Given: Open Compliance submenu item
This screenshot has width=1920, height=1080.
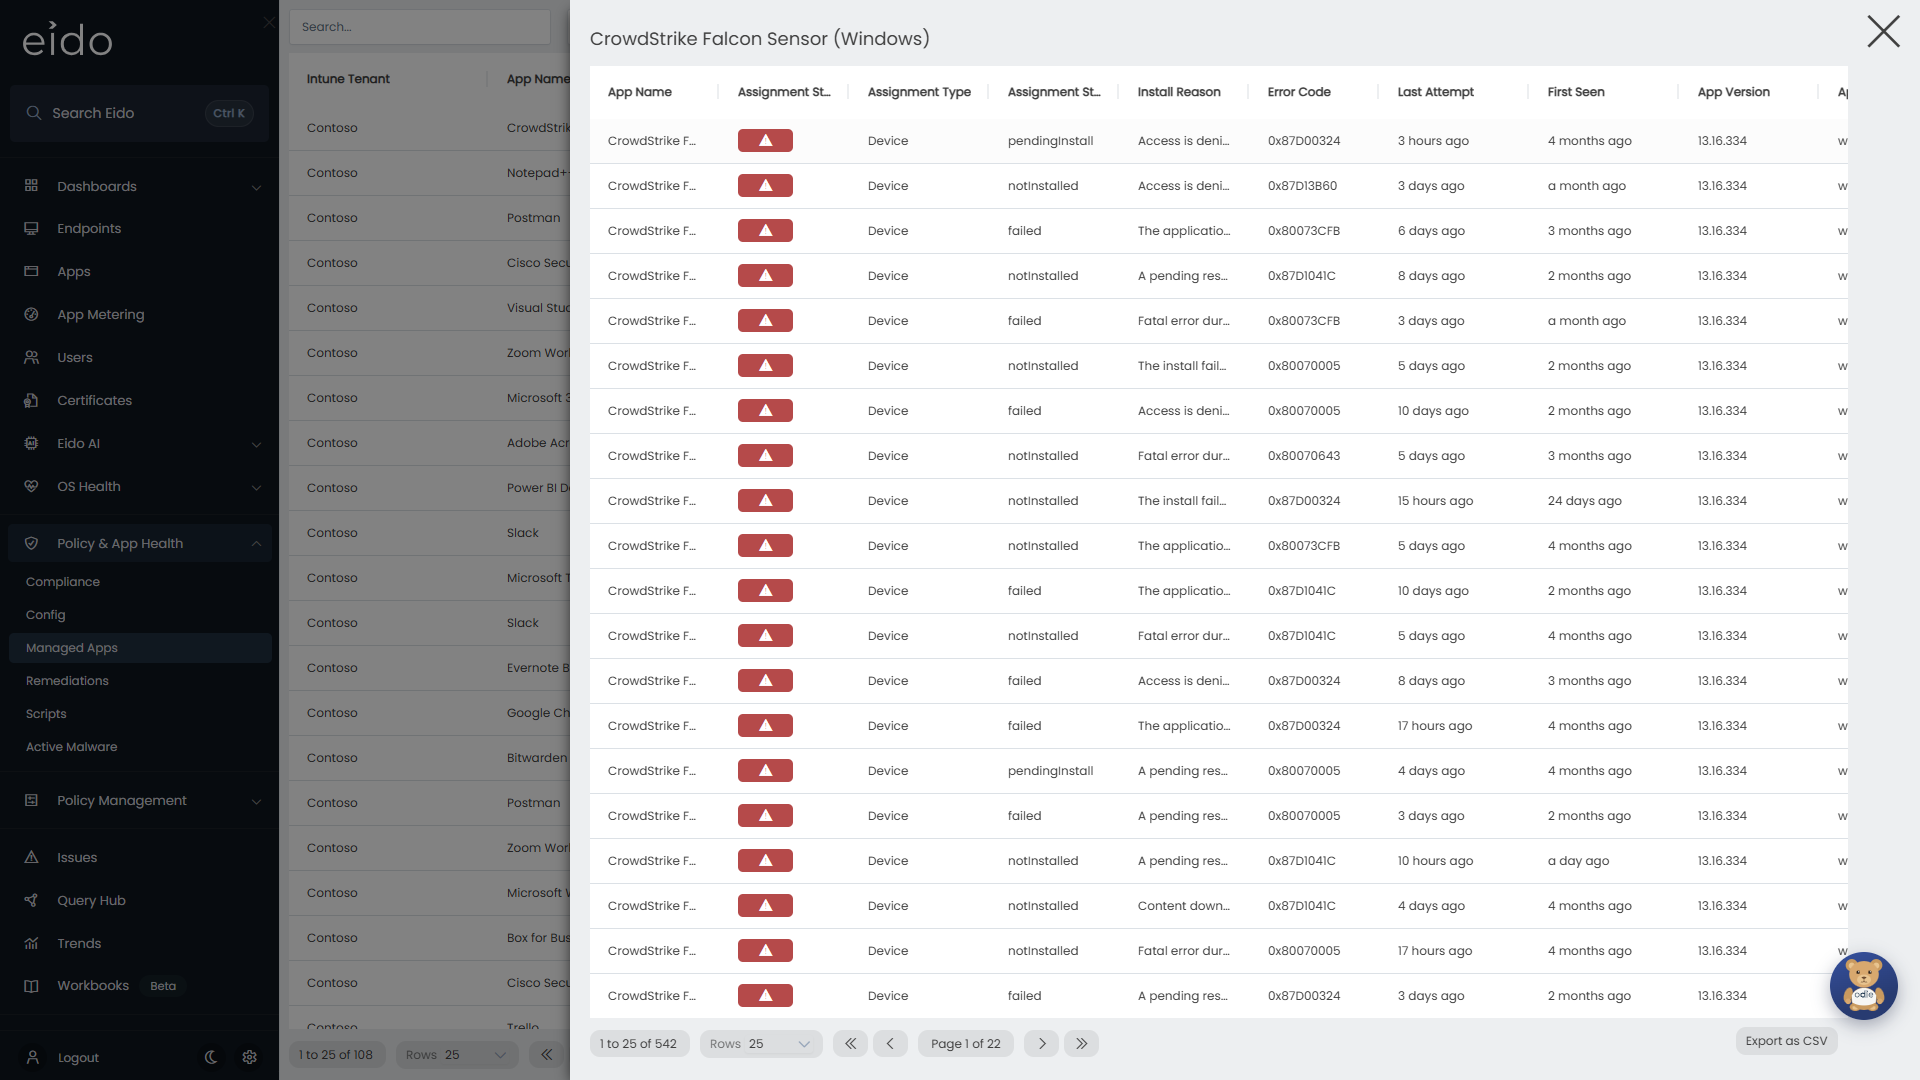Looking at the screenshot, I should point(63,582).
